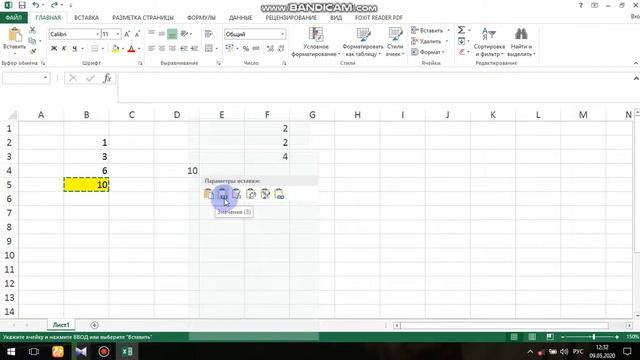Click the Вставить cells button
640x360 pixels.
pyautogui.click(x=427, y=30)
